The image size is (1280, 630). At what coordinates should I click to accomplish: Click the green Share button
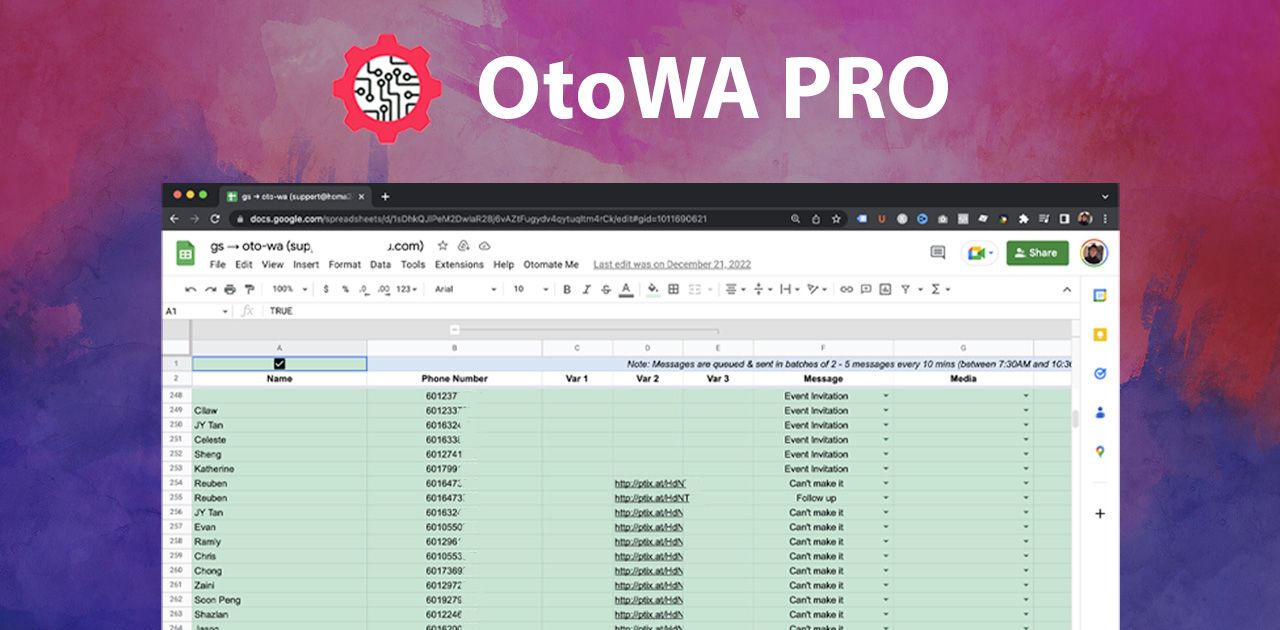[1037, 253]
